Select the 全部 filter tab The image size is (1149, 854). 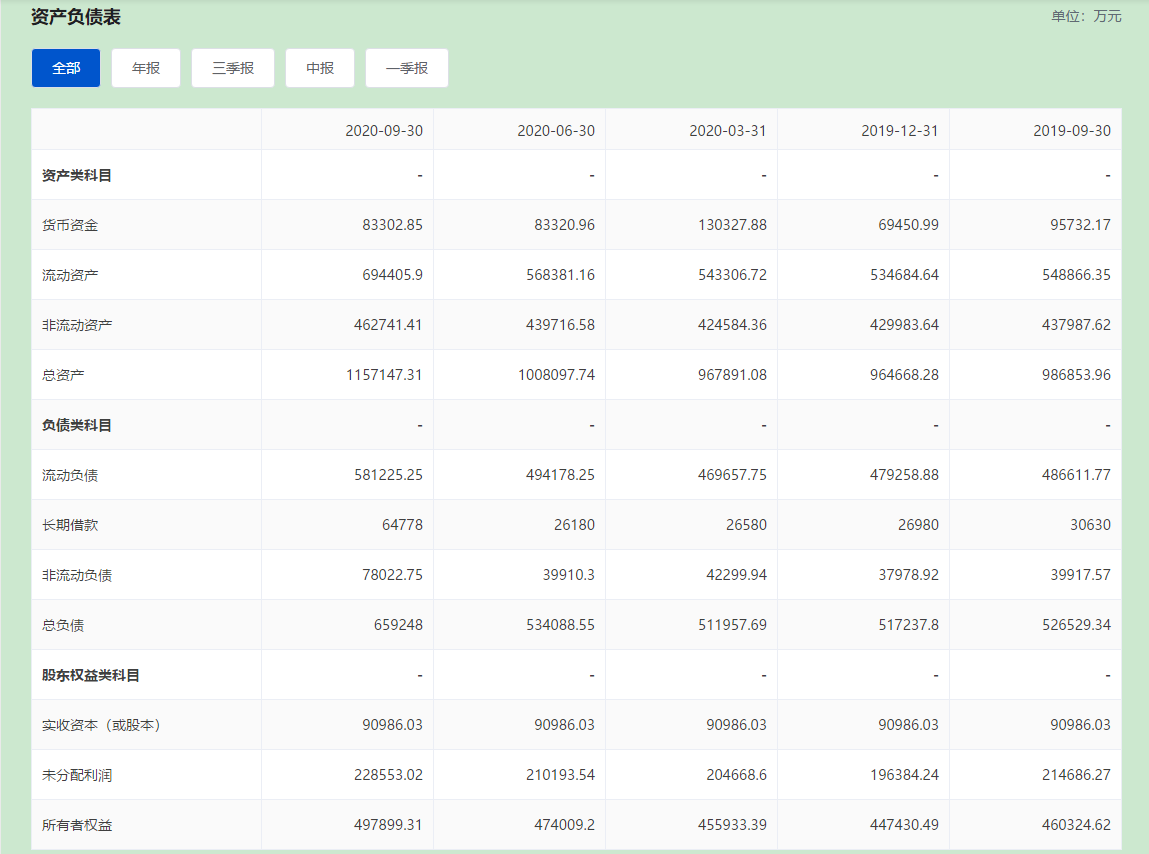[x=66, y=68]
